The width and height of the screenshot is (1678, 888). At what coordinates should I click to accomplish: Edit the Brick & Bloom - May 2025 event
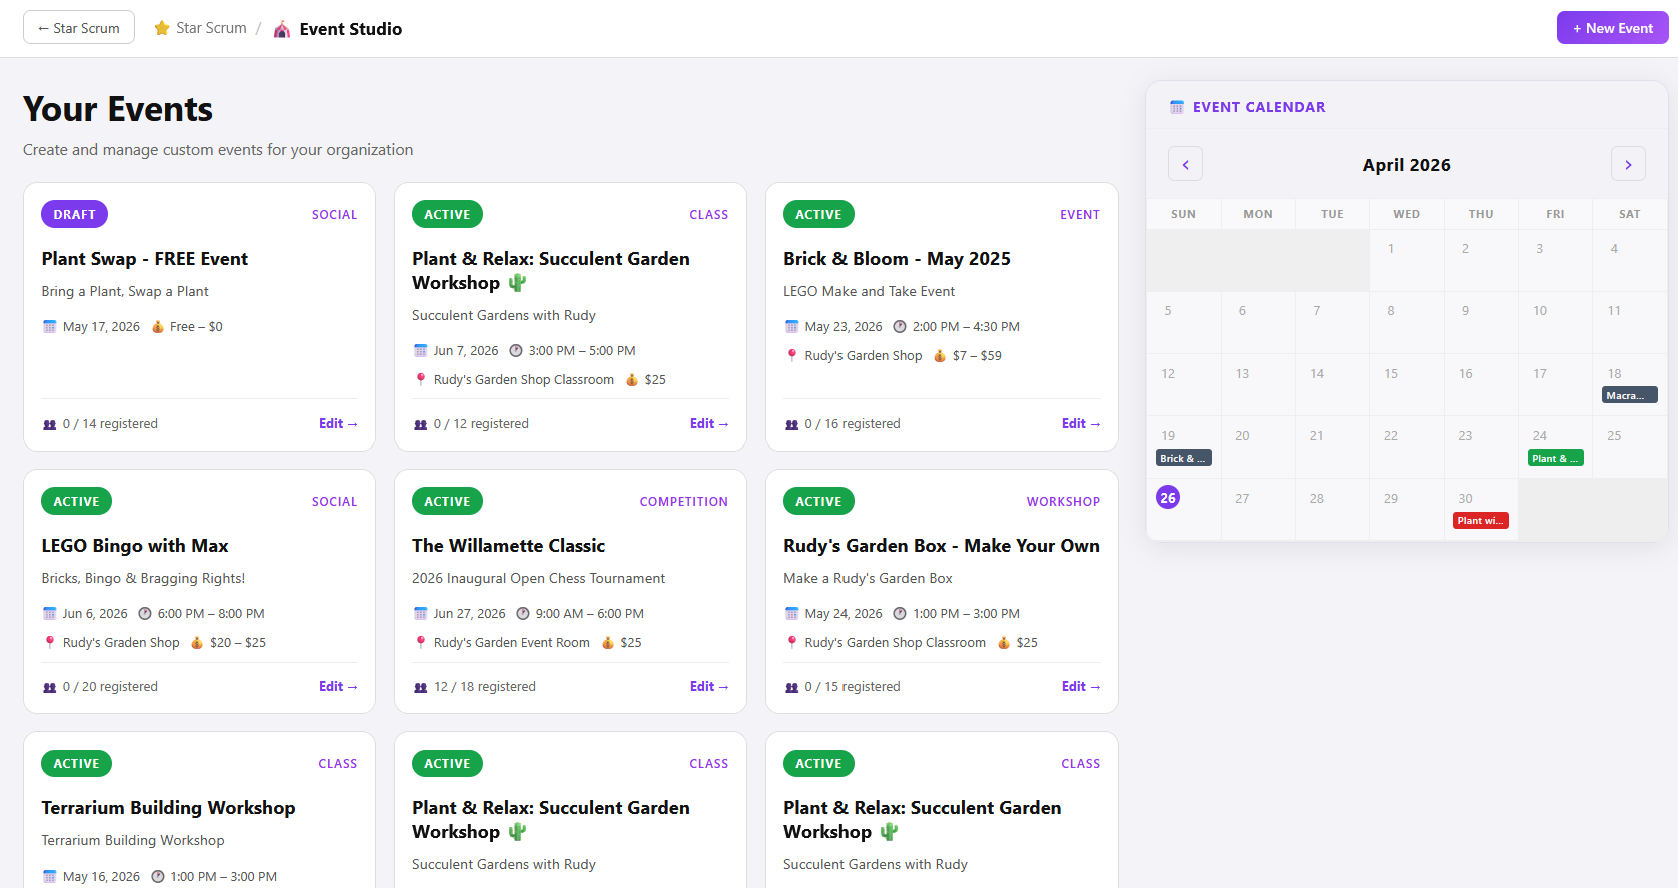tap(1081, 423)
